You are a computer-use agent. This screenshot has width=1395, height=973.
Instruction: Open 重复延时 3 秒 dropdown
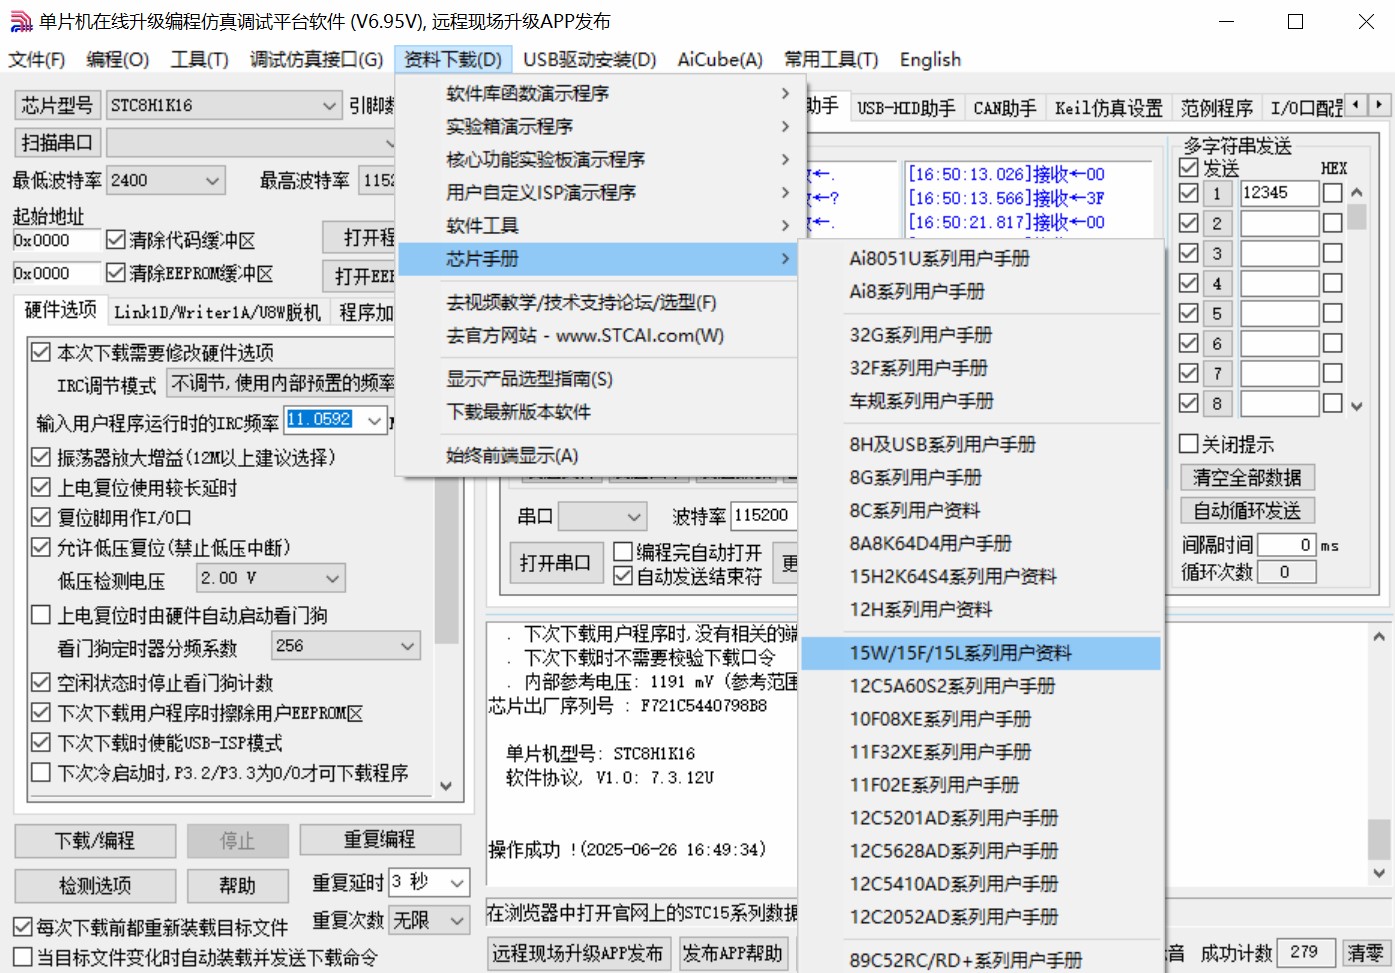(429, 883)
